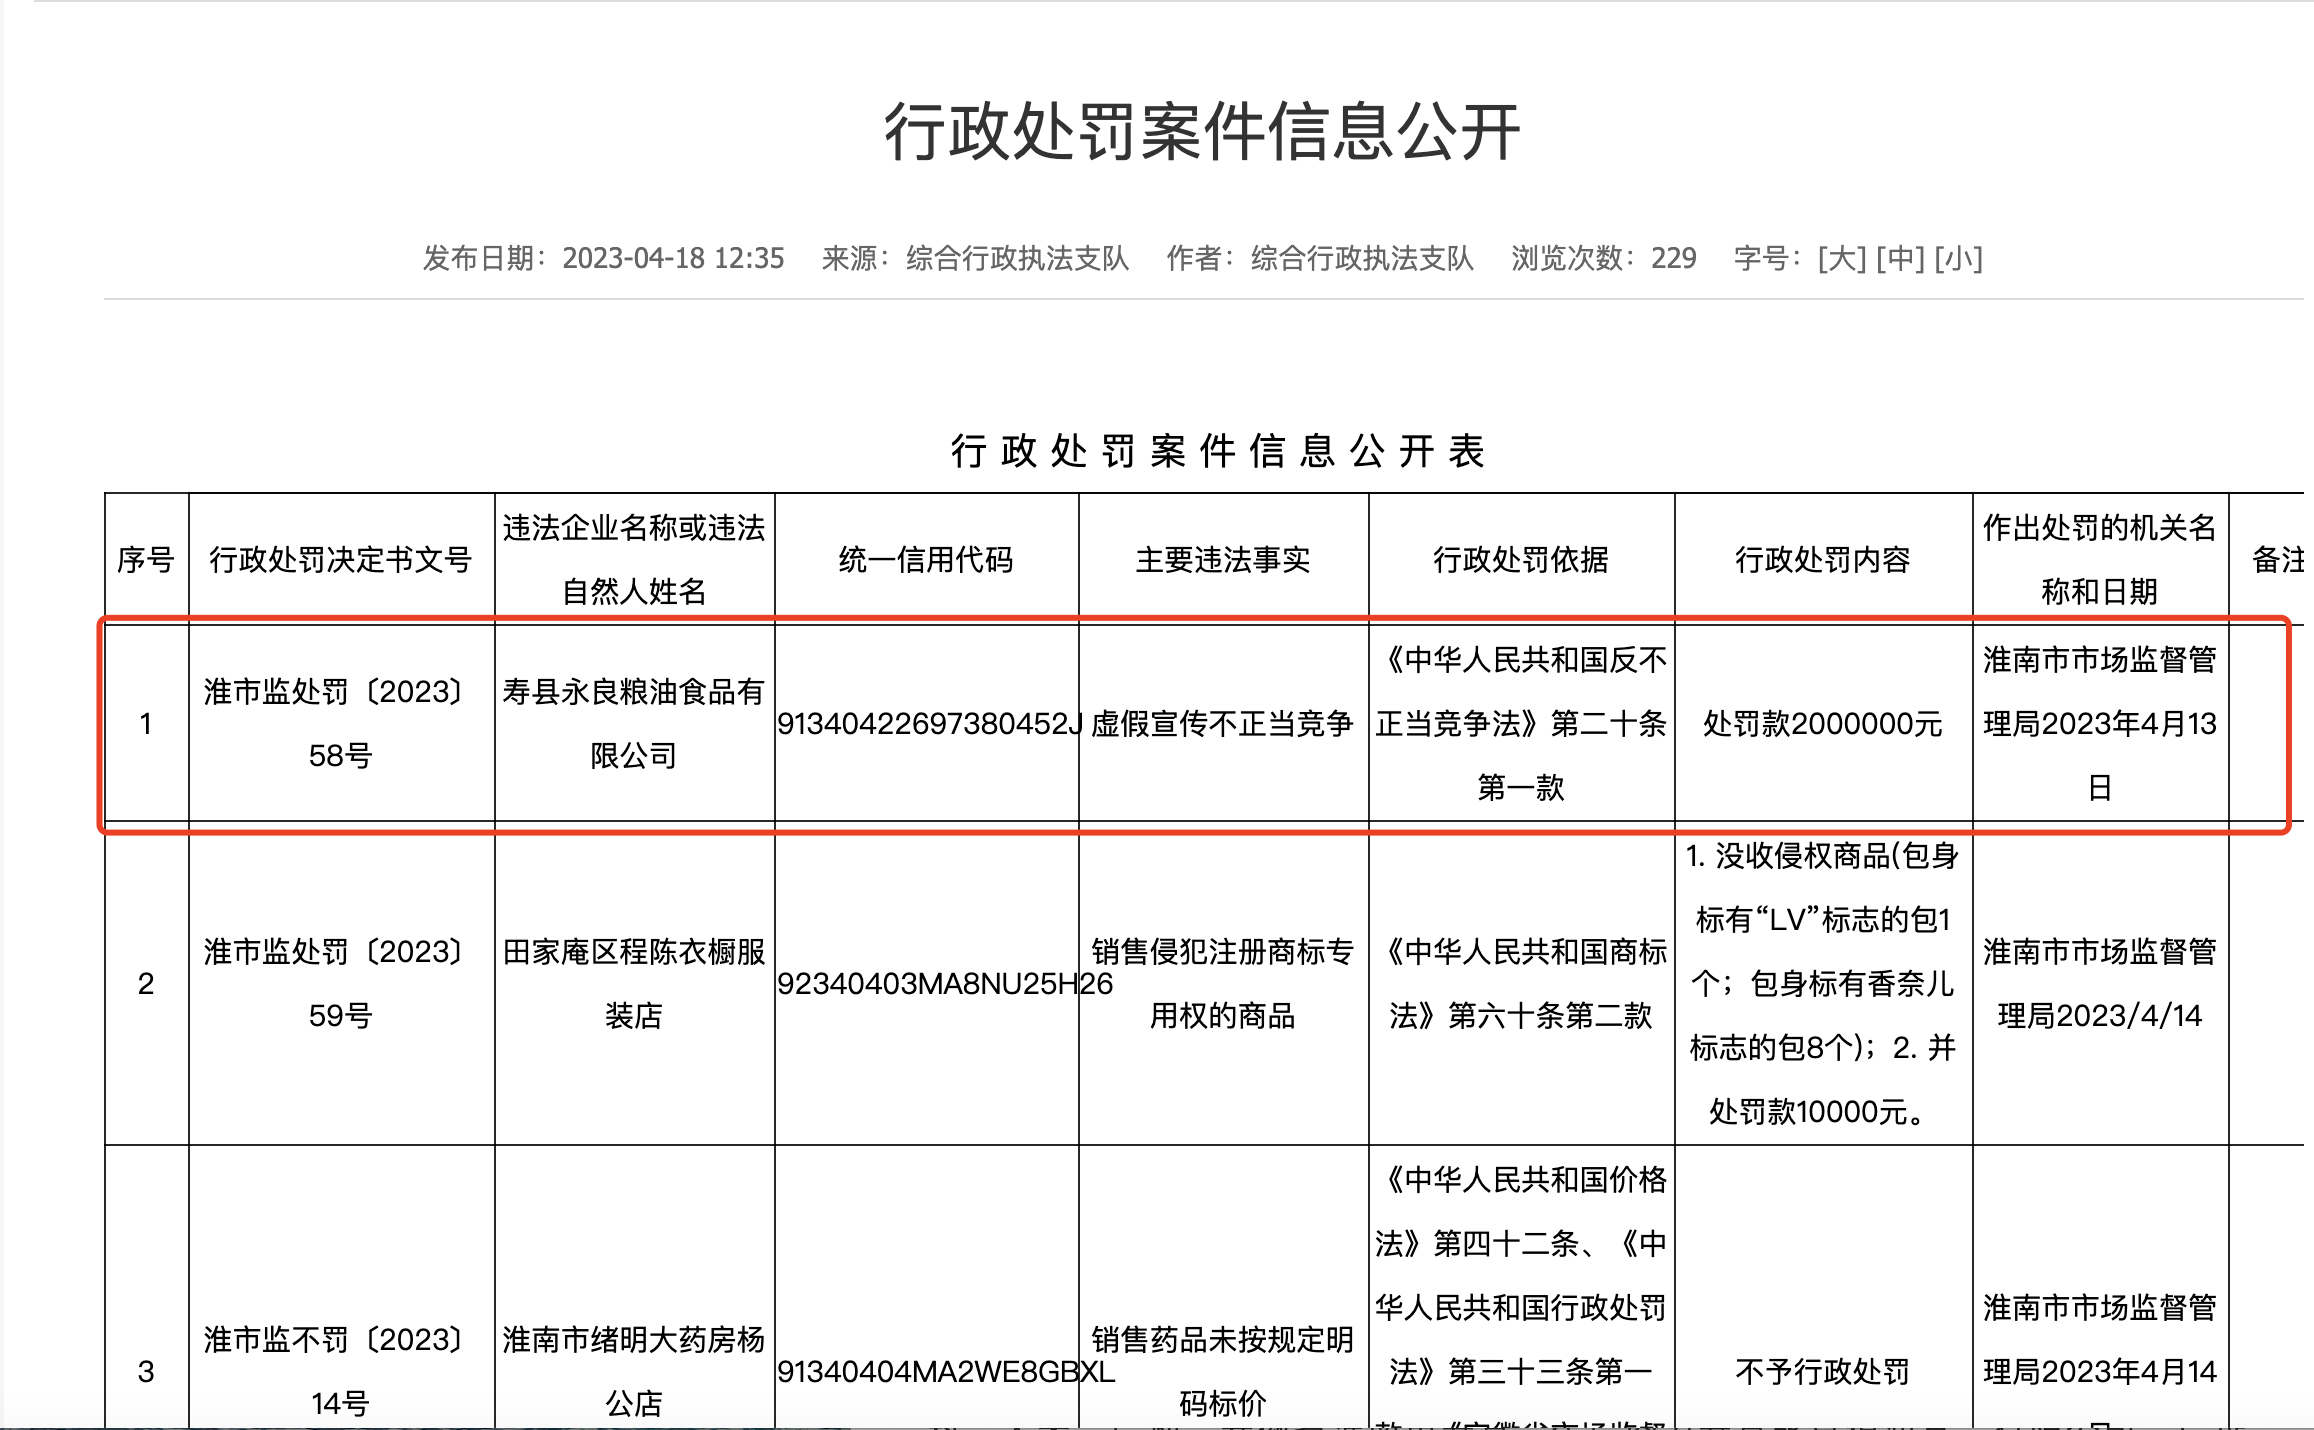The width and height of the screenshot is (2314, 1430).
Task: Set font size to medium [中]
Action: tap(1900, 258)
